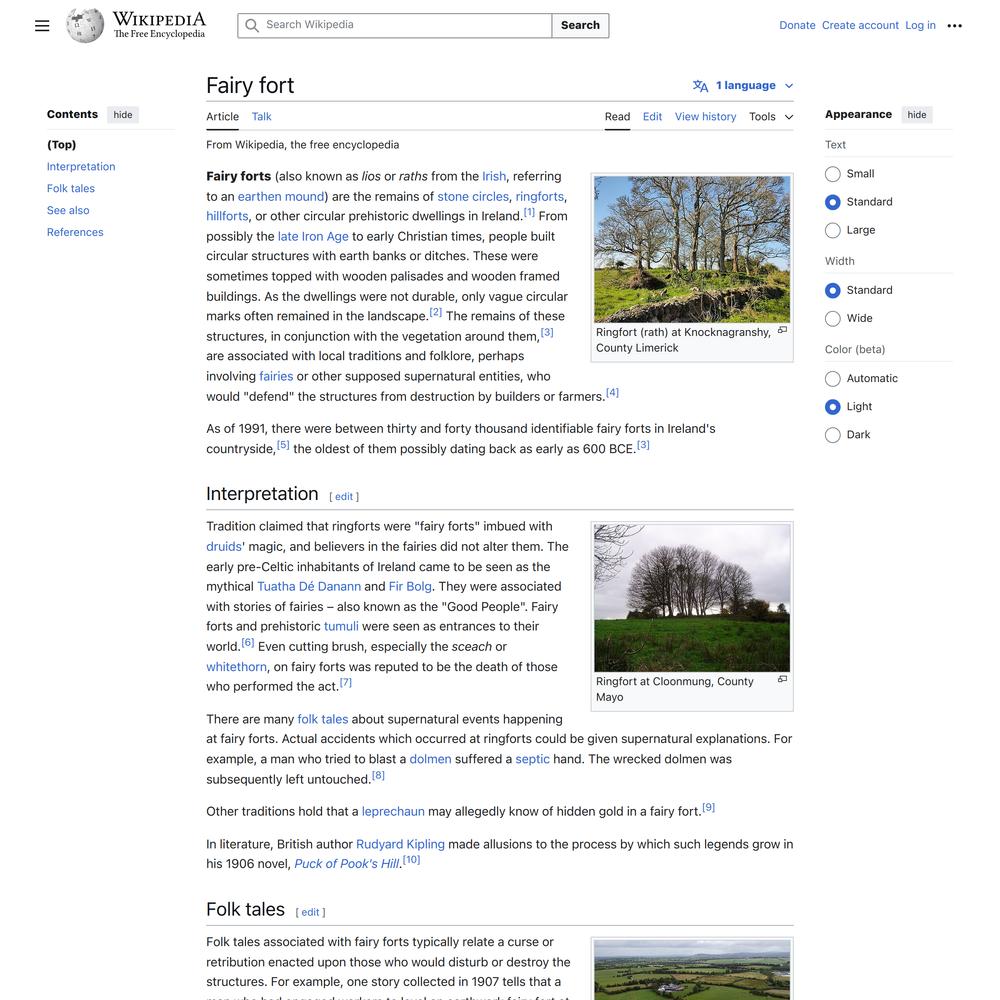The width and height of the screenshot is (1000, 1000).
Task: Open the Edit tab
Action: [652, 117]
